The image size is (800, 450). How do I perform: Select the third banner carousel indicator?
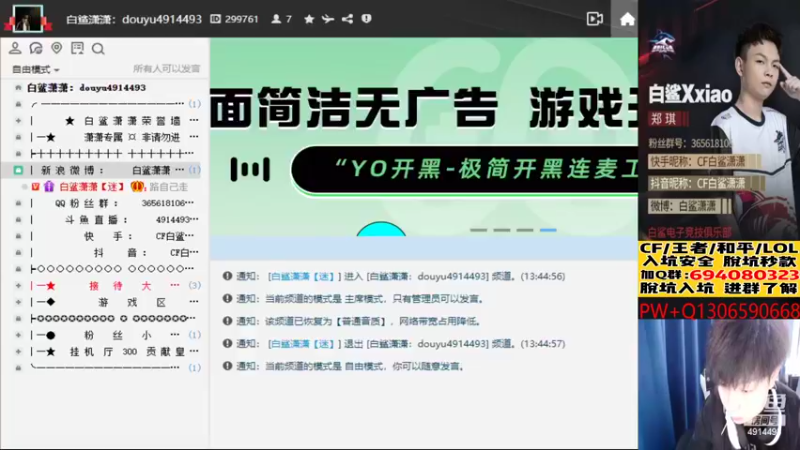(x=524, y=230)
